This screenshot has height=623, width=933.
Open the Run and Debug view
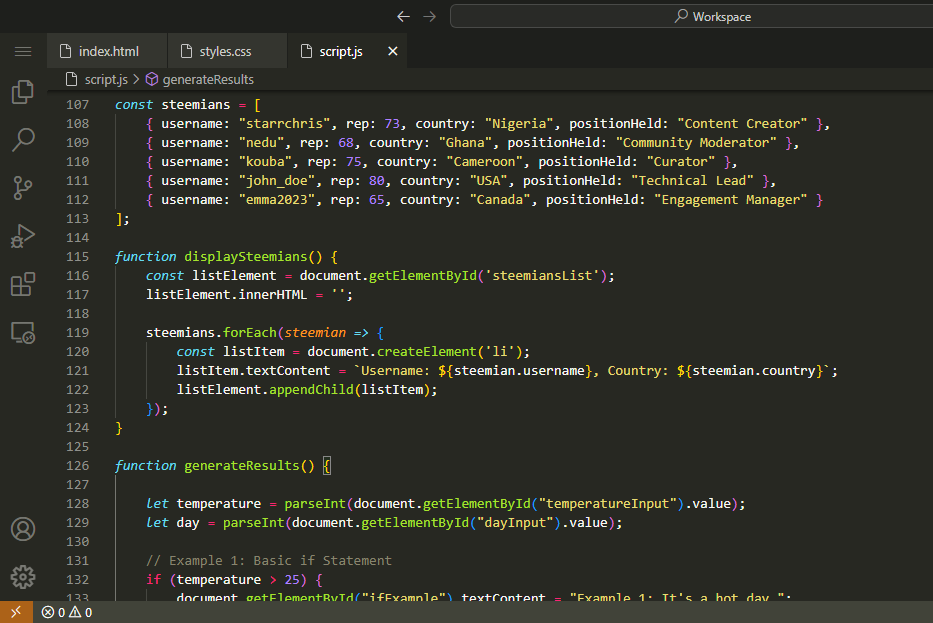click(x=23, y=236)
